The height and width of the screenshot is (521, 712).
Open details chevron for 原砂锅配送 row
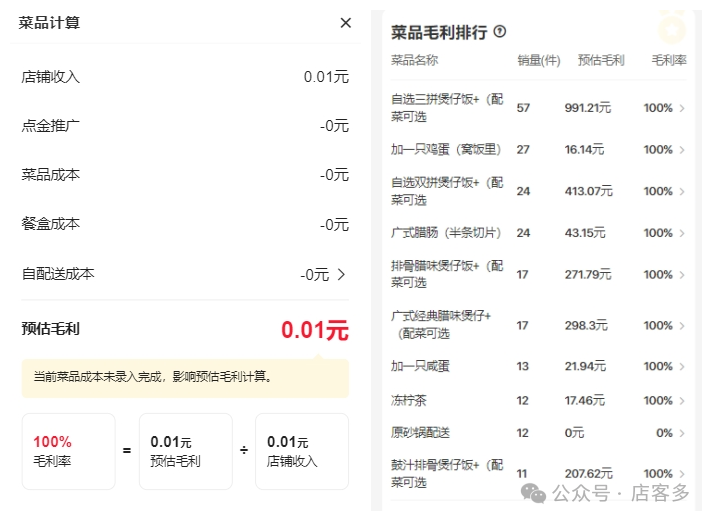point(682,433)
